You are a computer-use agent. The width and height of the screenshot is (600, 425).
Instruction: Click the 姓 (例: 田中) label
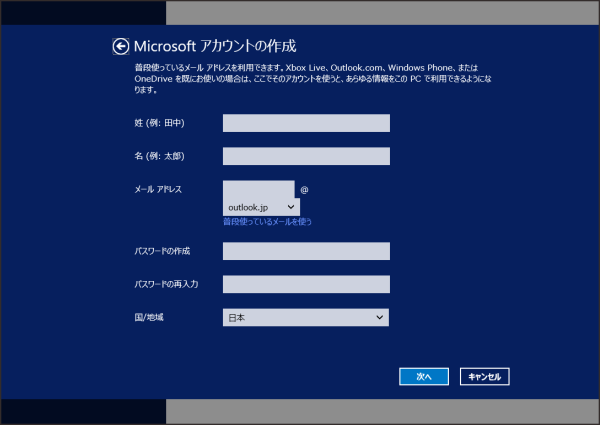pyautogui.click(x=160, y=123)
